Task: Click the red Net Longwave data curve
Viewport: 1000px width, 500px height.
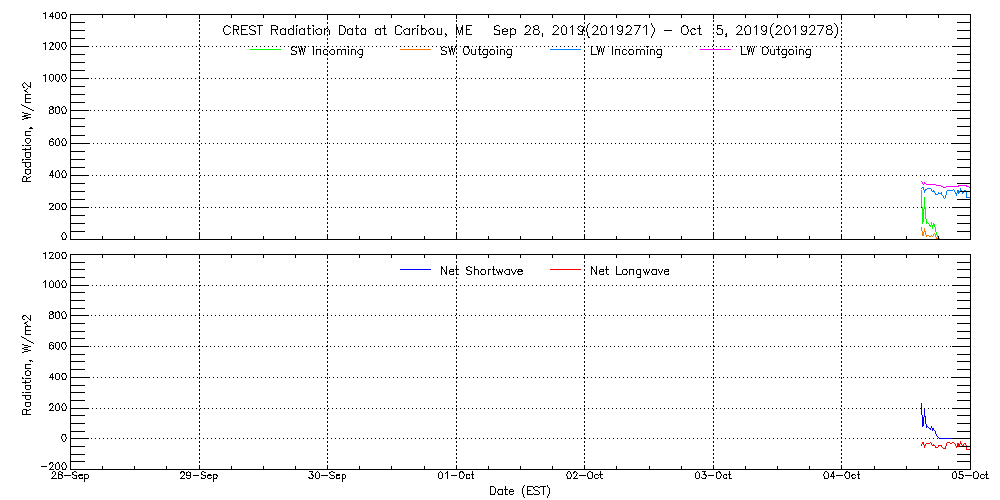Action: click(946, 445)
